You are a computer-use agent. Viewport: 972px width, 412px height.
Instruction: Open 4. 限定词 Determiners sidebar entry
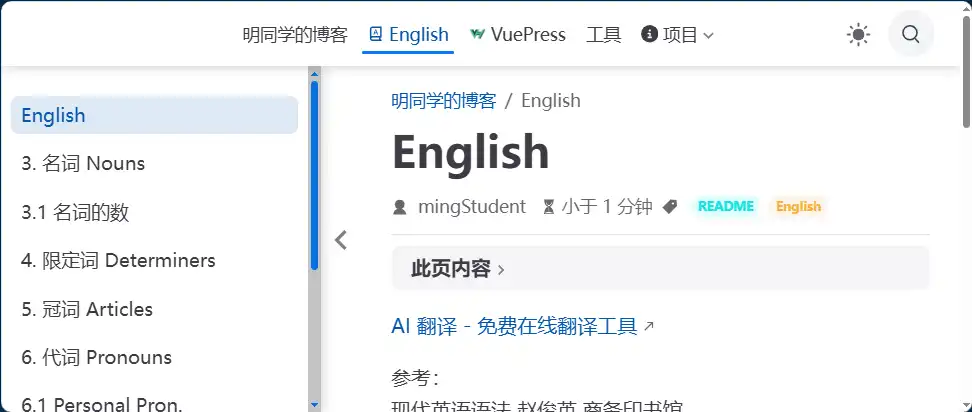118,260
